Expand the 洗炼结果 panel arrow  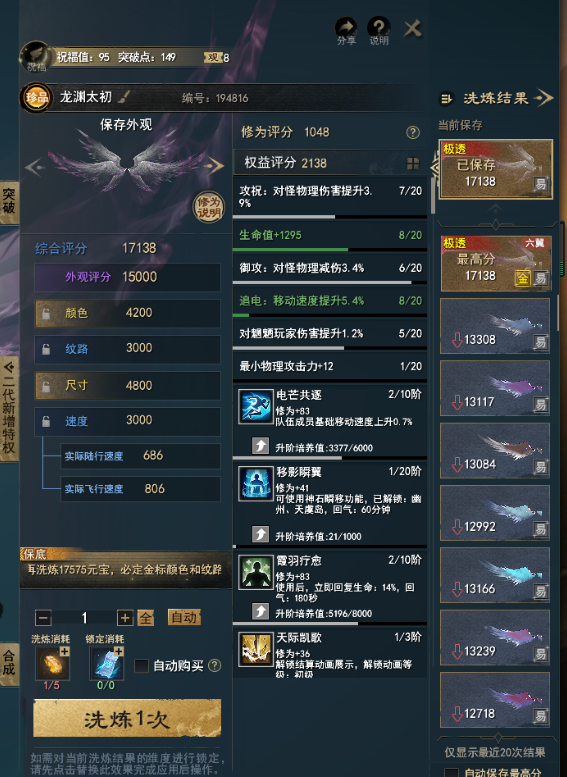pos(544,98)
